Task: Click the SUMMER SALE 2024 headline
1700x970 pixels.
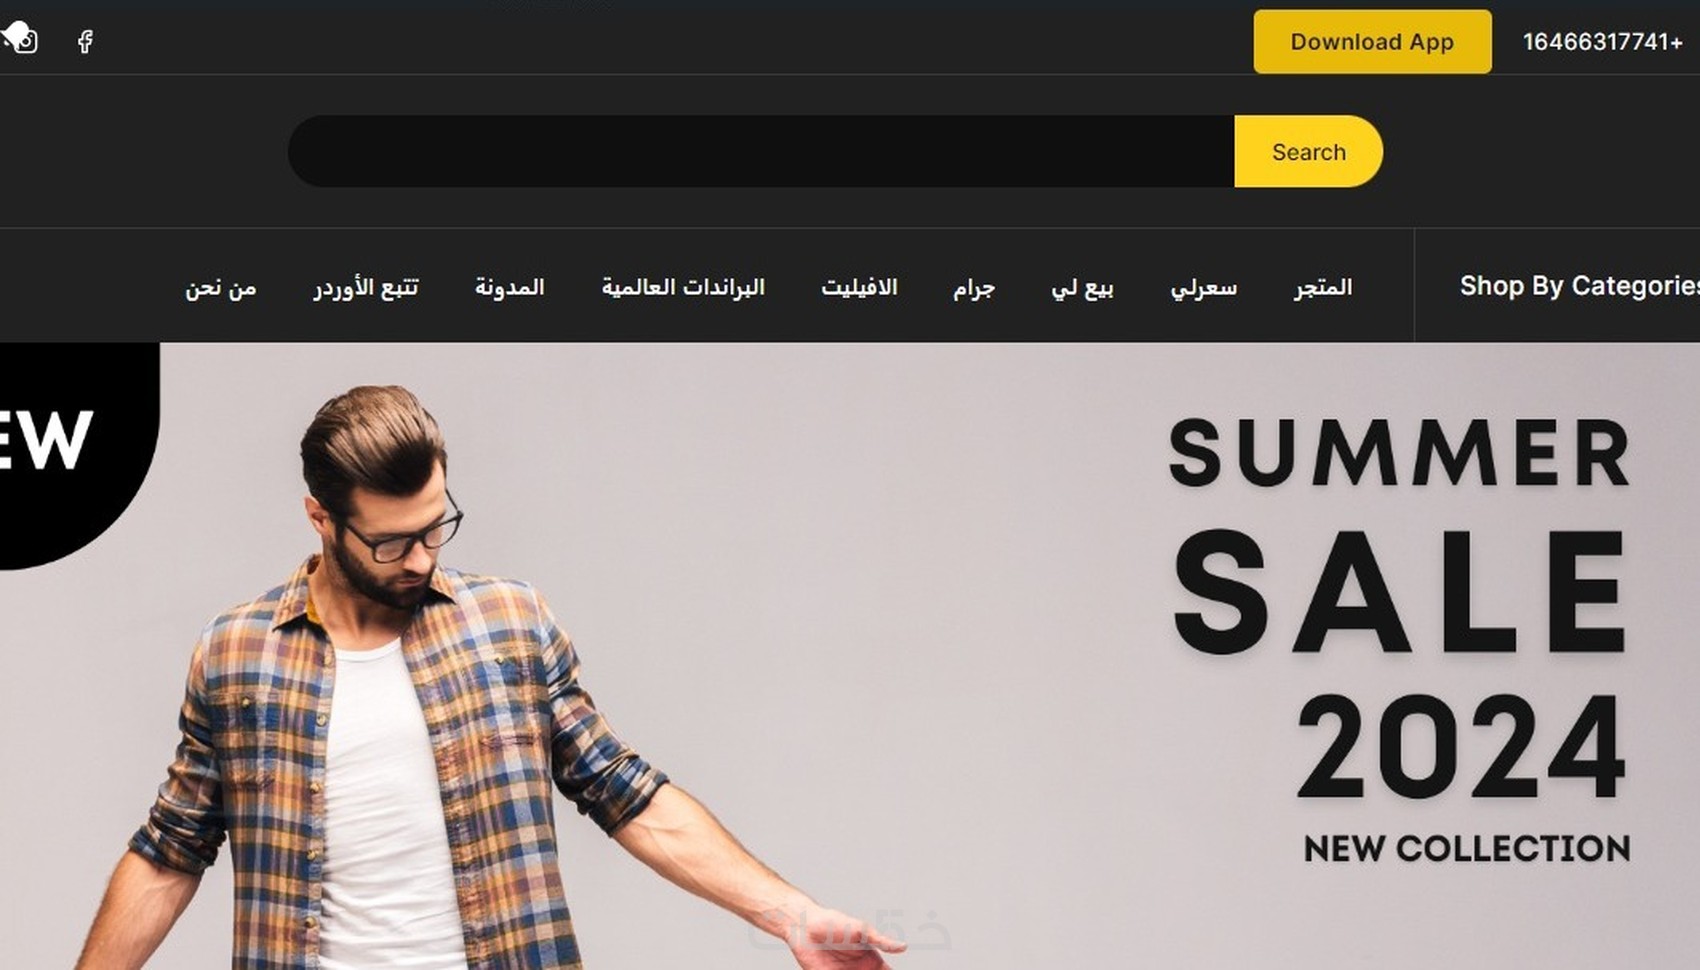Action: click(x=1400, y=608)
